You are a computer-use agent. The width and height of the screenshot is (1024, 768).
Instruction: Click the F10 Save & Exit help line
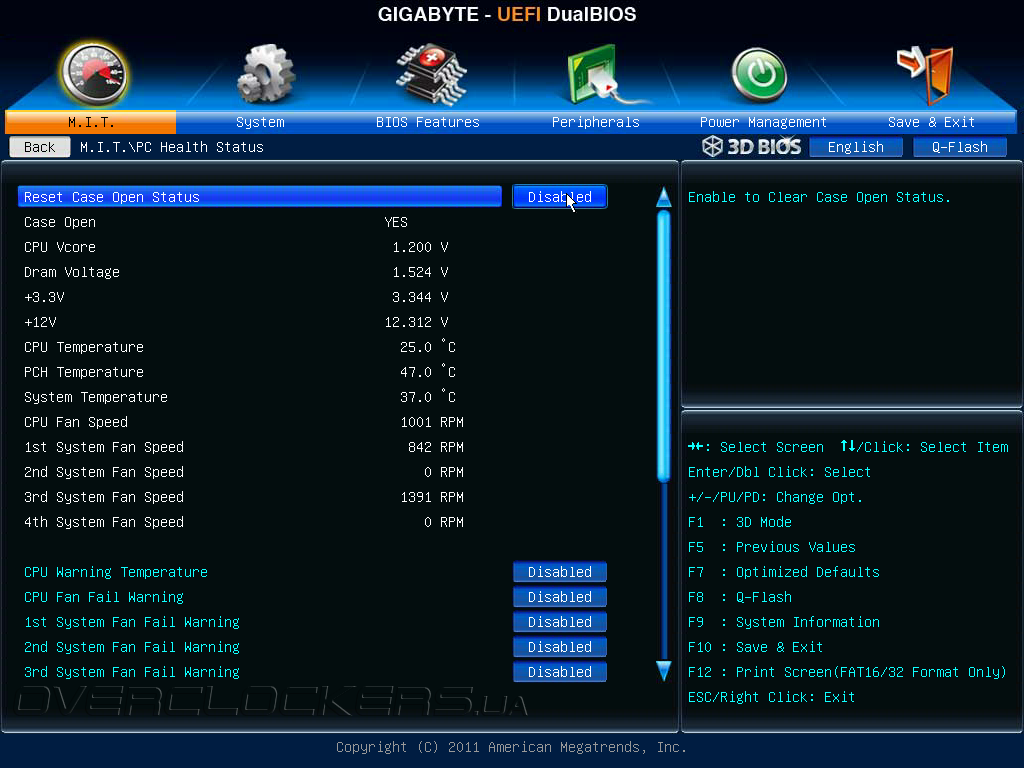756,647
